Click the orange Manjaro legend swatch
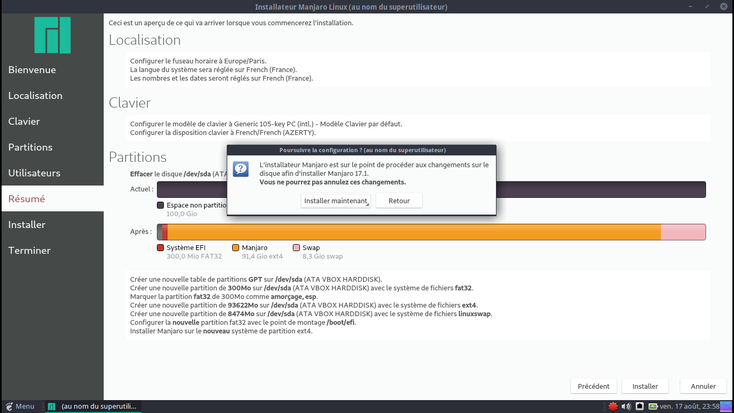This screenshot has height=413, width=734. click(x=235, y=248)
